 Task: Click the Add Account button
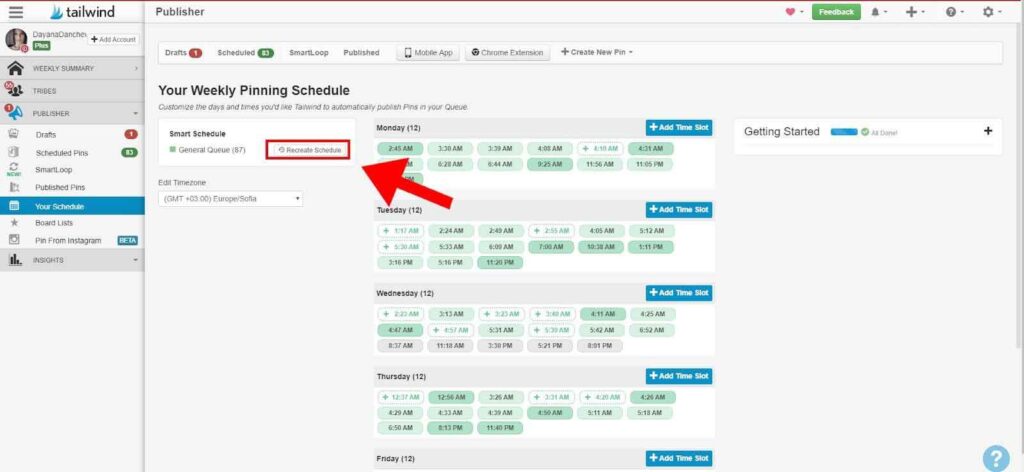click(114, 40)
